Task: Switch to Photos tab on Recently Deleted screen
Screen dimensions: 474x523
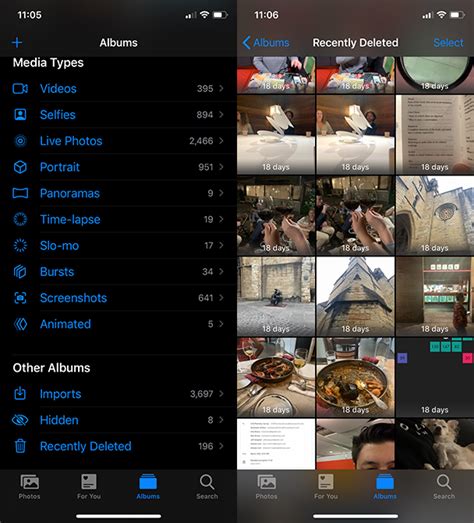Action: pyautogui.click(x=266, y=487)
